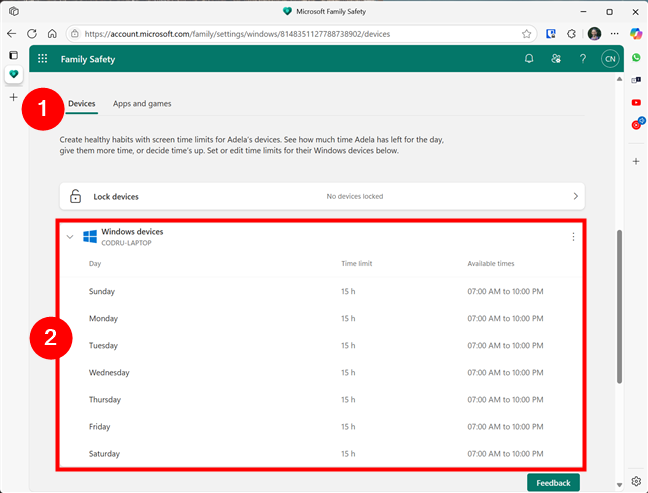Open the Lock devices card
The height and width of the screenshot is (493, 648).
(322, 196)
